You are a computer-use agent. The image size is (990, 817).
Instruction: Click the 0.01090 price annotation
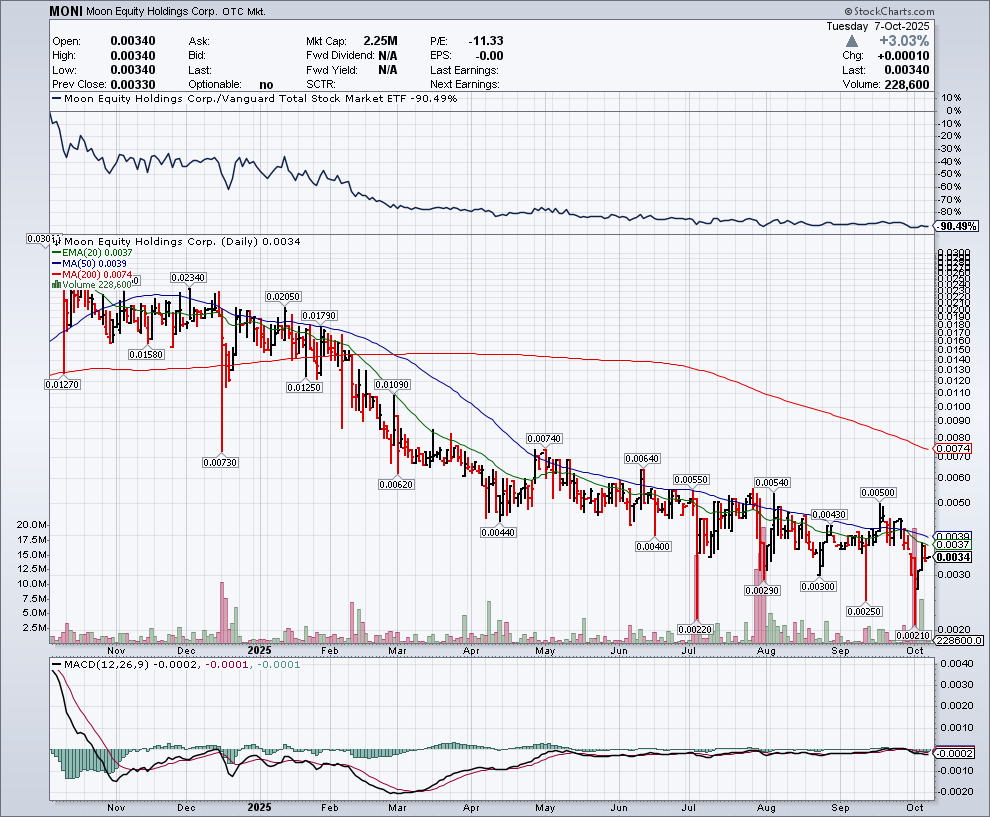[392, 385]
